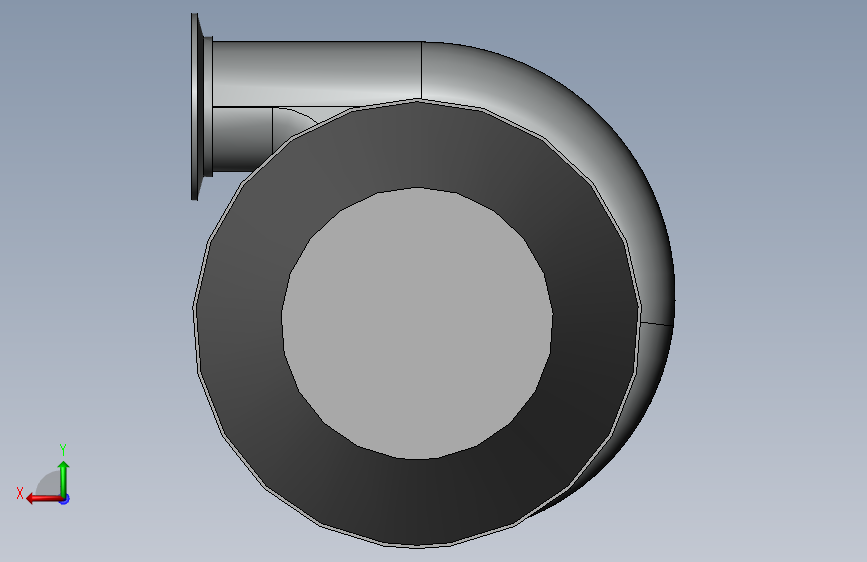This screenshot has height=562, width=867.
Task: Click the blue Z axis dot on the triad
Action: pyautogui.click(x=65, y=499)
